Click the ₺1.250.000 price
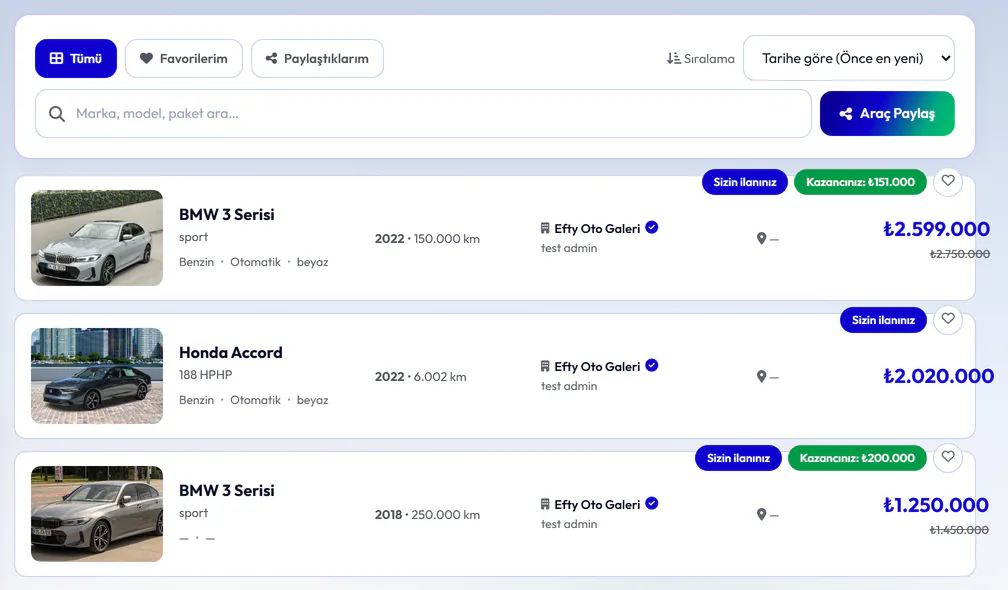 (x=935, y=505)
